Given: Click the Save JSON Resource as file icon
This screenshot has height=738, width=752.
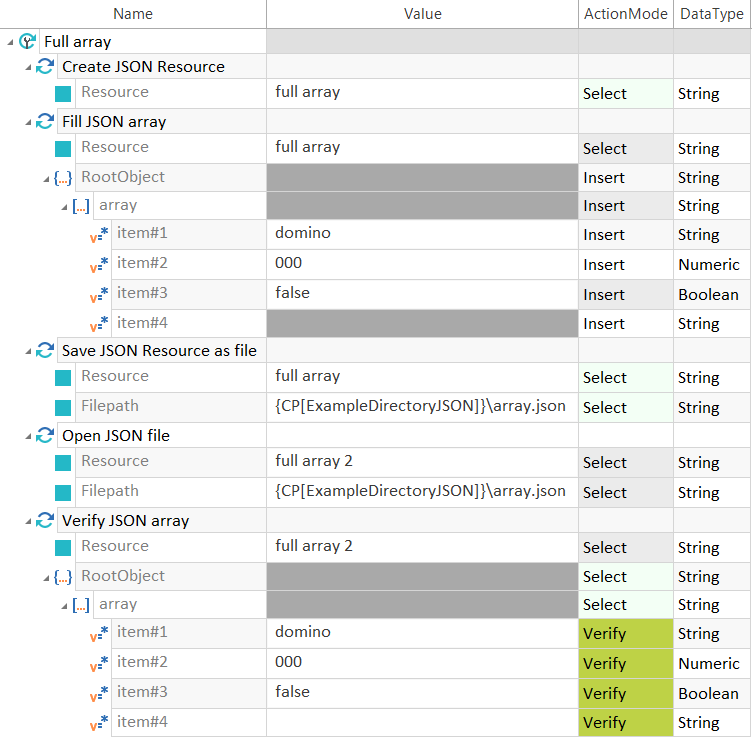Looking at the screenshot, I should click(x=45, y=351).
